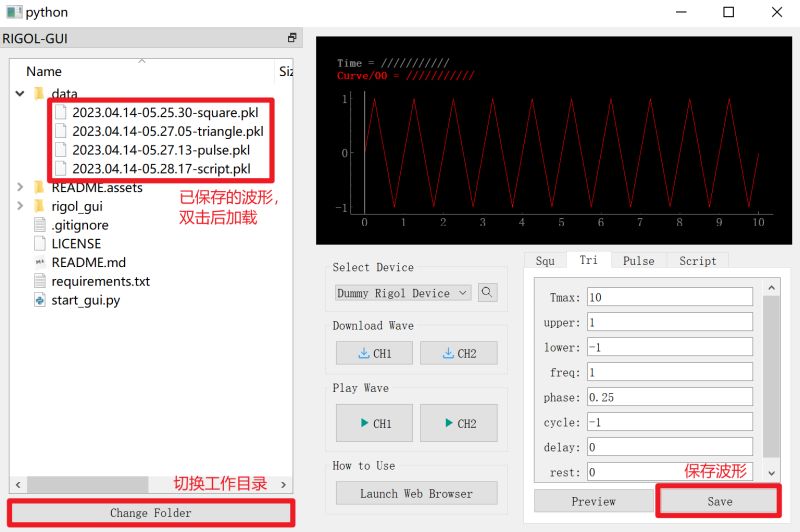The height and width of the screenshot is (532, 800).
Task: Select the start_gui.py file name
Action: (x=85, y=300)
